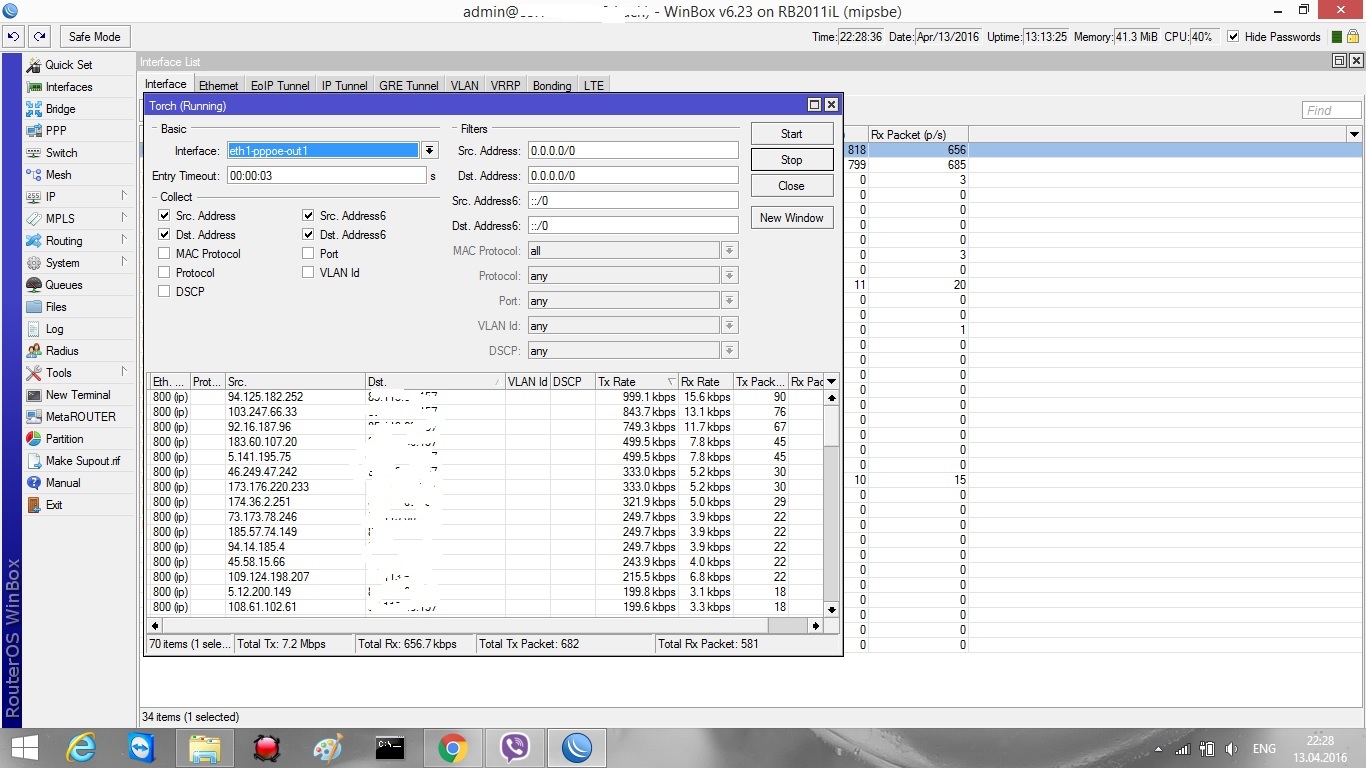Screen dimensions: 1366x768
Task: Toggle the Hide Passwords checkbox
Action: tap(1233, 37)
